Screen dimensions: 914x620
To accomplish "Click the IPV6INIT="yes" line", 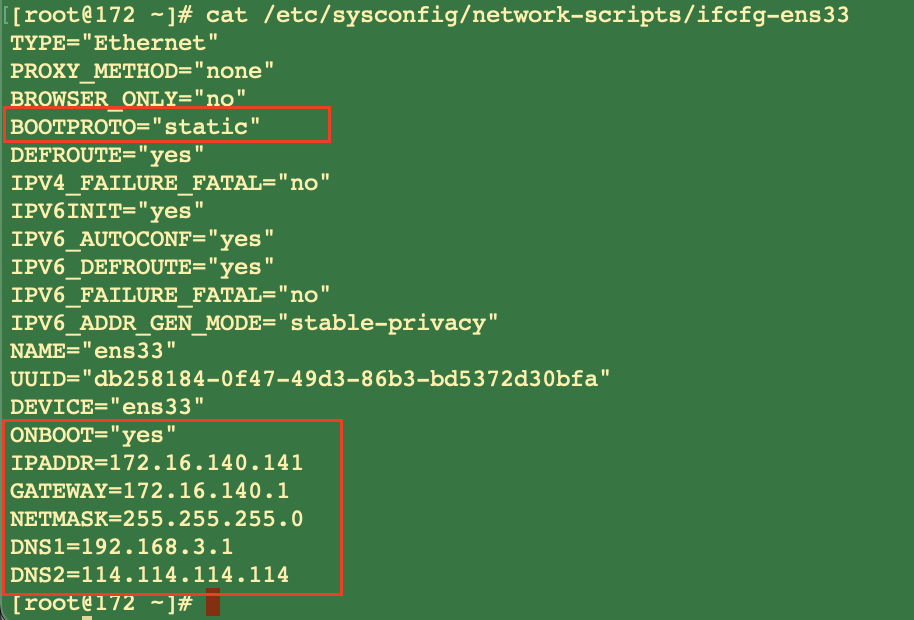I will click(x=107, y=211).
